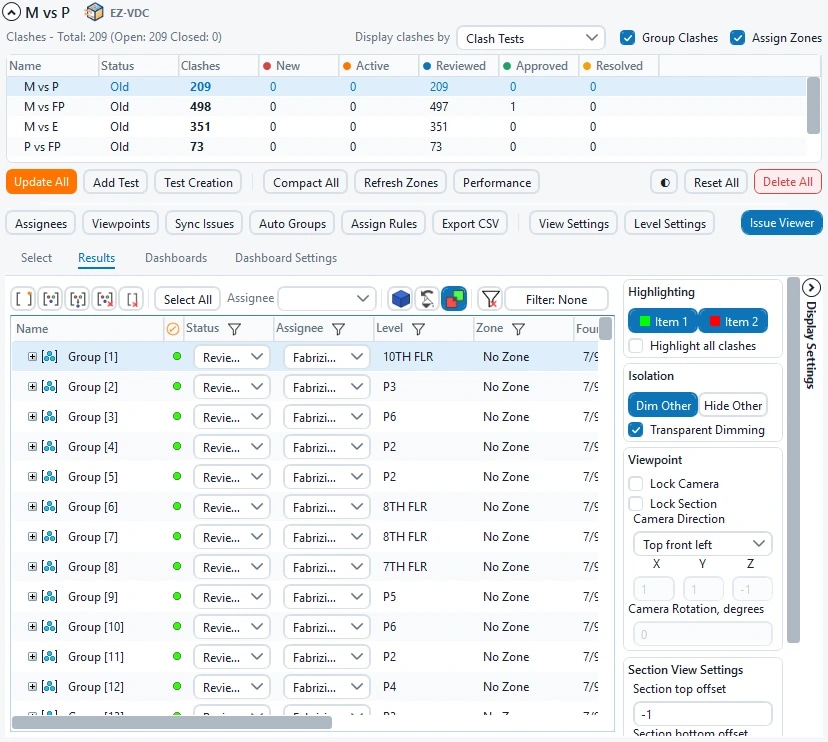Expand the Group [10] tree row
Screen dimensions: 828x742
(32, 626)
